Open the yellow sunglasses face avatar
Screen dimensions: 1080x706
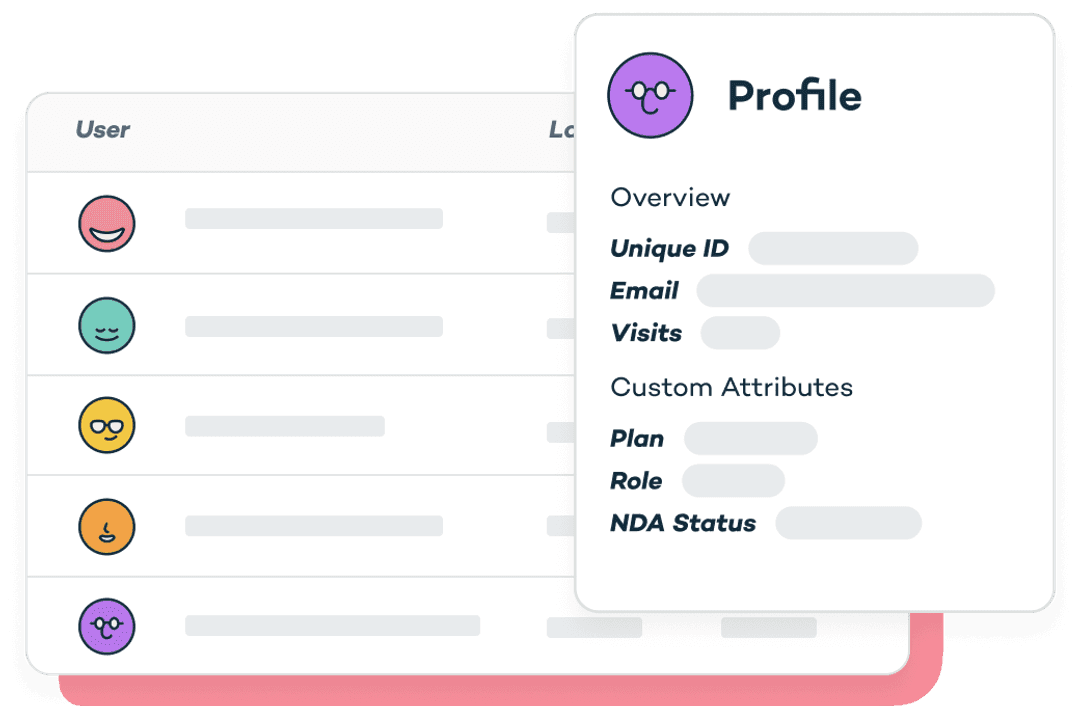(107, 425)
